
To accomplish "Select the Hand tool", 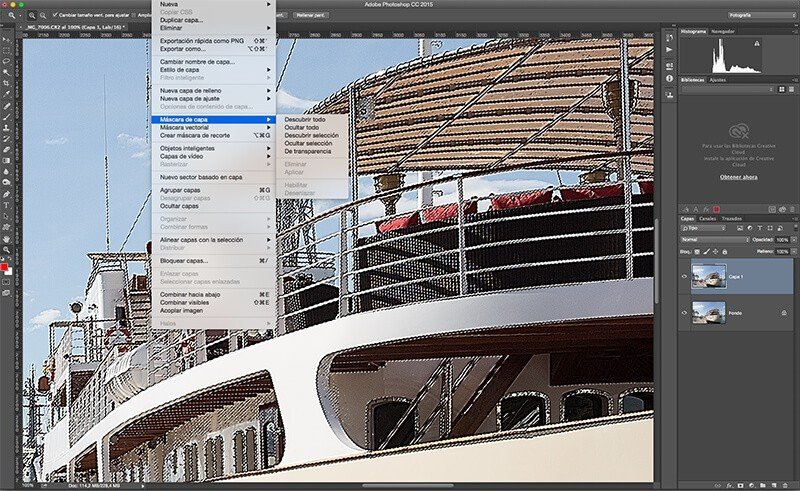I will coord(7,239).
